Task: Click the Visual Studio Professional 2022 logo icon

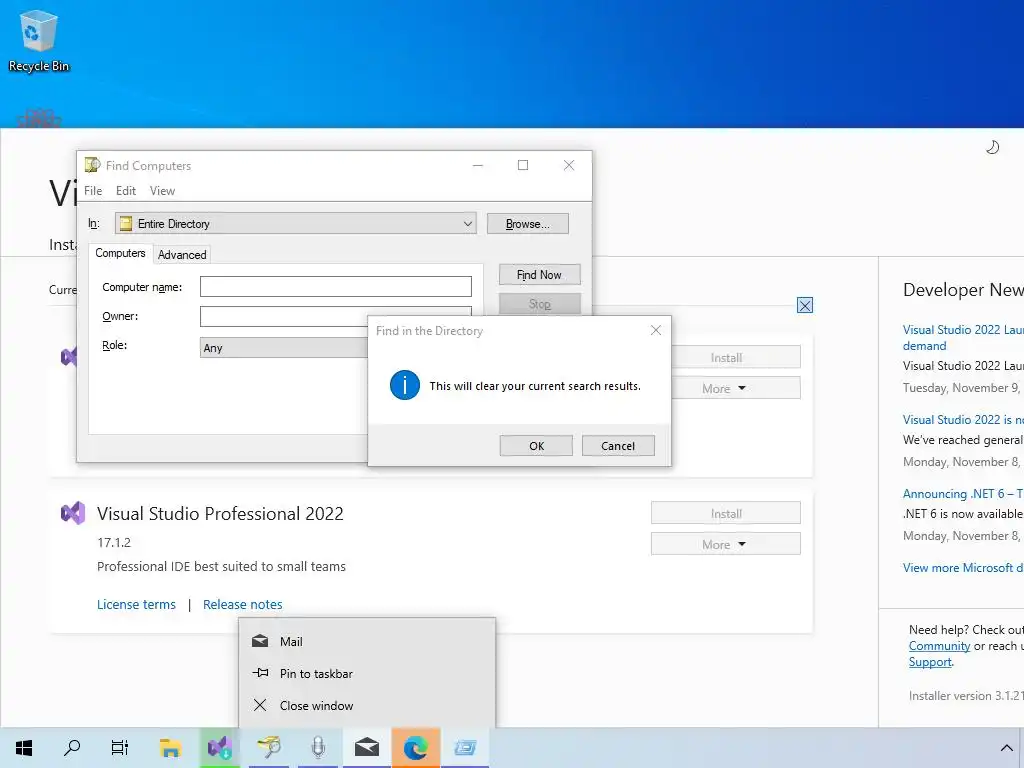Action: 73,513
